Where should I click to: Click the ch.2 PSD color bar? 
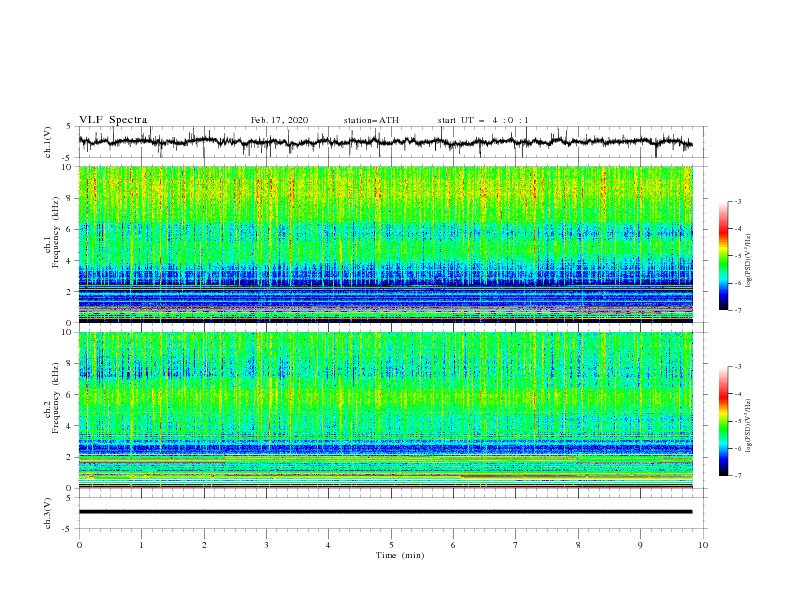(723, 421)
